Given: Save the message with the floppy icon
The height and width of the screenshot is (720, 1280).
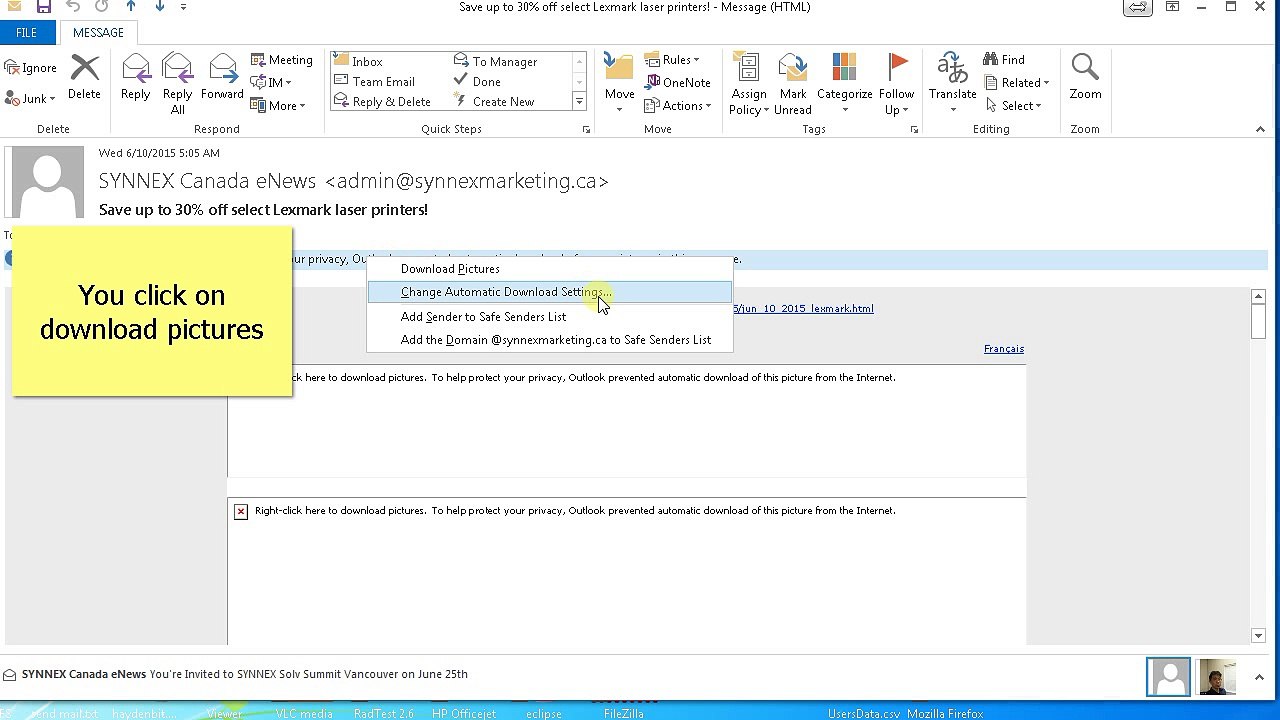Looking at the screenshot, I should pyautogui.click(x=43, y=7).
